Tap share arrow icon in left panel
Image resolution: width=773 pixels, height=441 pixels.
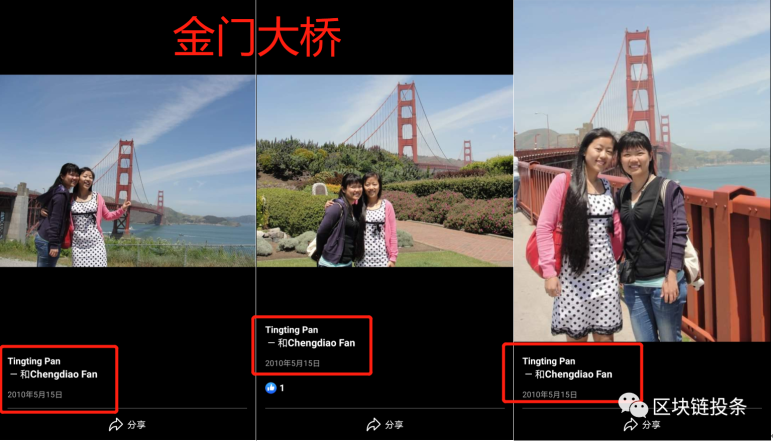115,424
